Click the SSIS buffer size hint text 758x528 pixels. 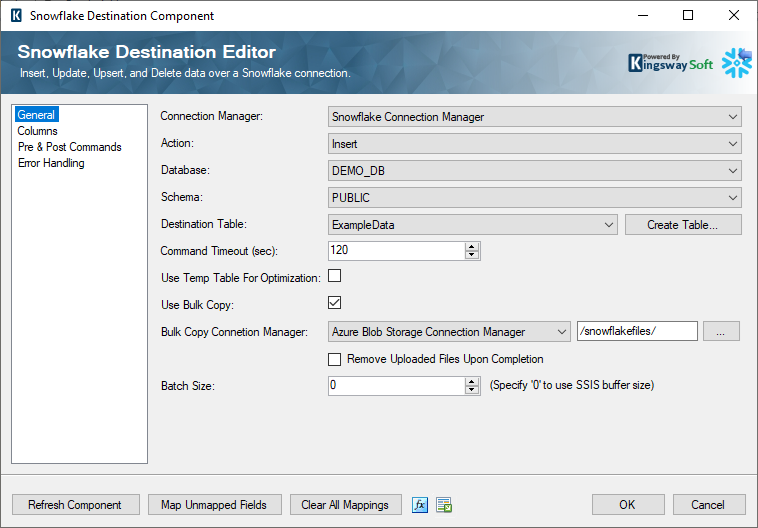[572, 385]
